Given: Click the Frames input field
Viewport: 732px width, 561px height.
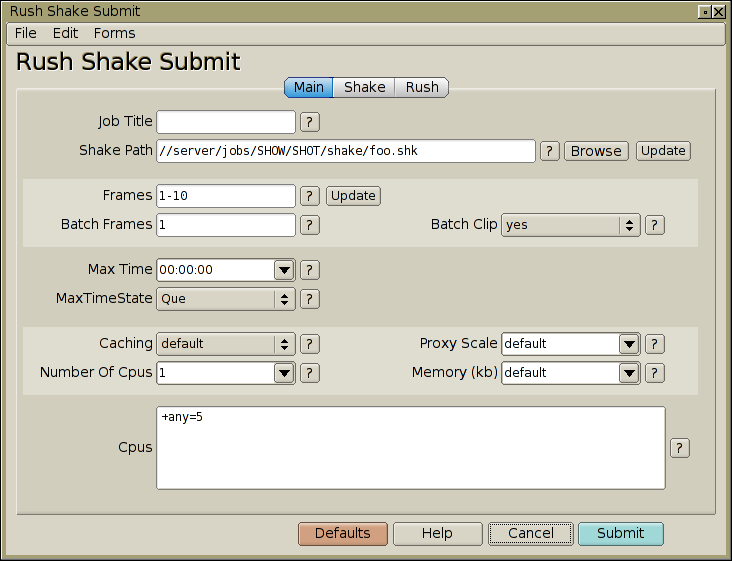Looking at the screenshot, I should [225, 196].
